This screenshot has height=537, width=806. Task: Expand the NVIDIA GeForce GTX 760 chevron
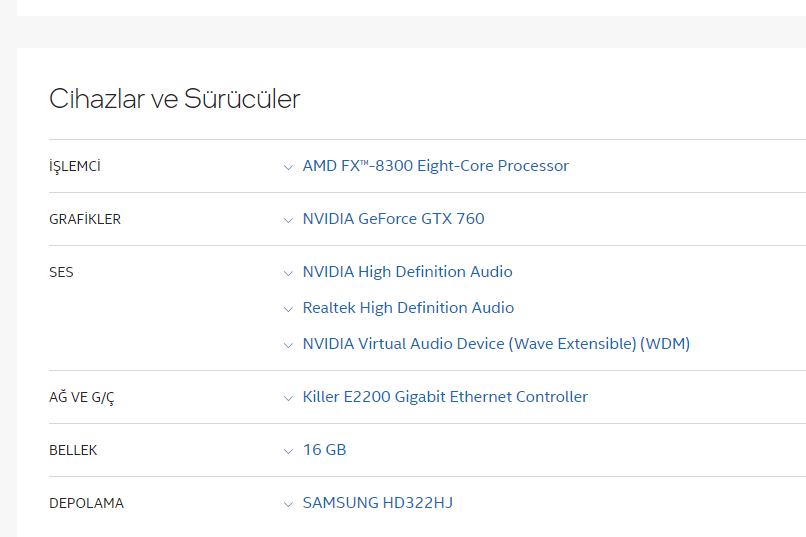pyautogui.click(x=288, y=220)
